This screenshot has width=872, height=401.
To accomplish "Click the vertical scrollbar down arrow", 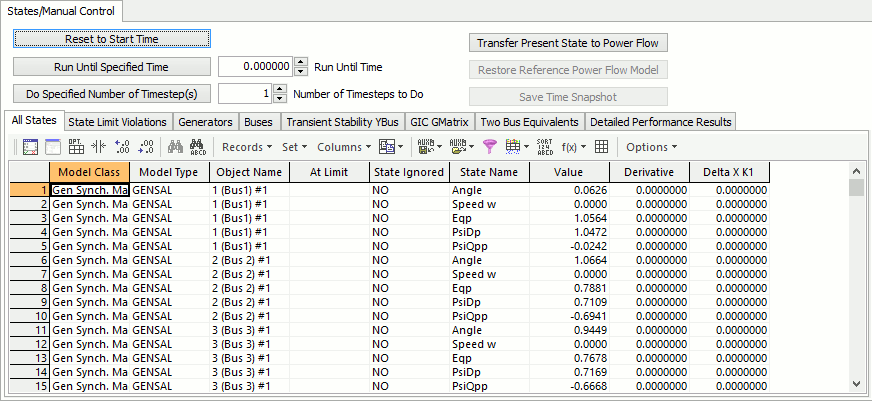I will click(856, 383).
